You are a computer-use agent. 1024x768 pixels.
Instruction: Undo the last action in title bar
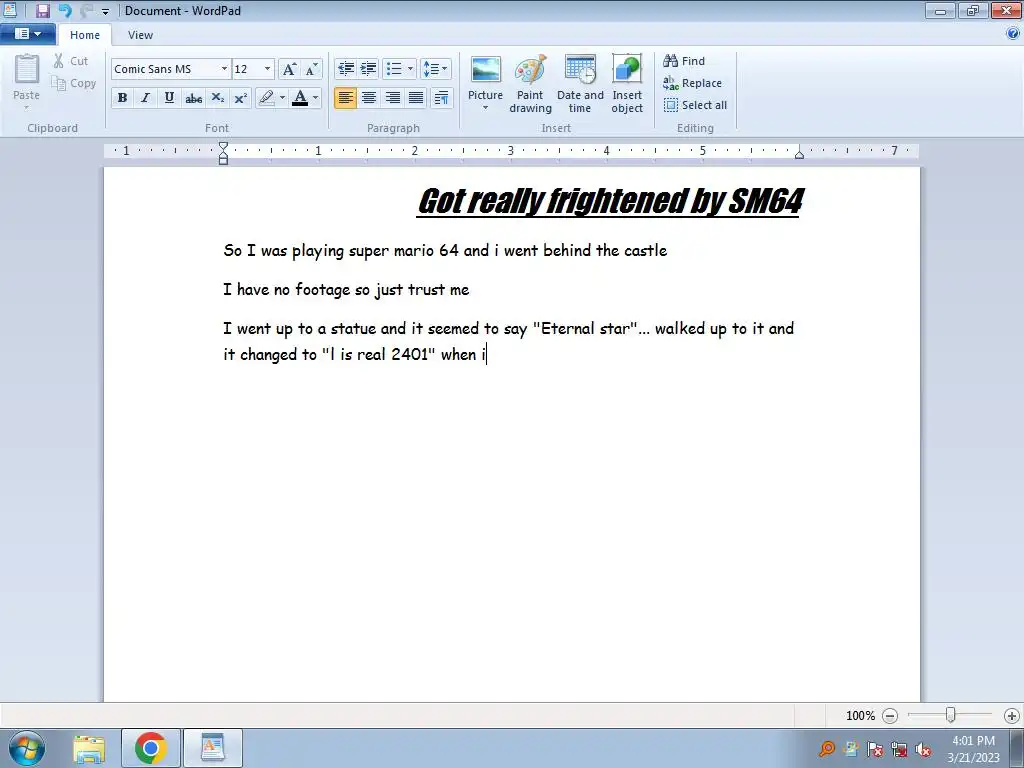coord(65,10)
